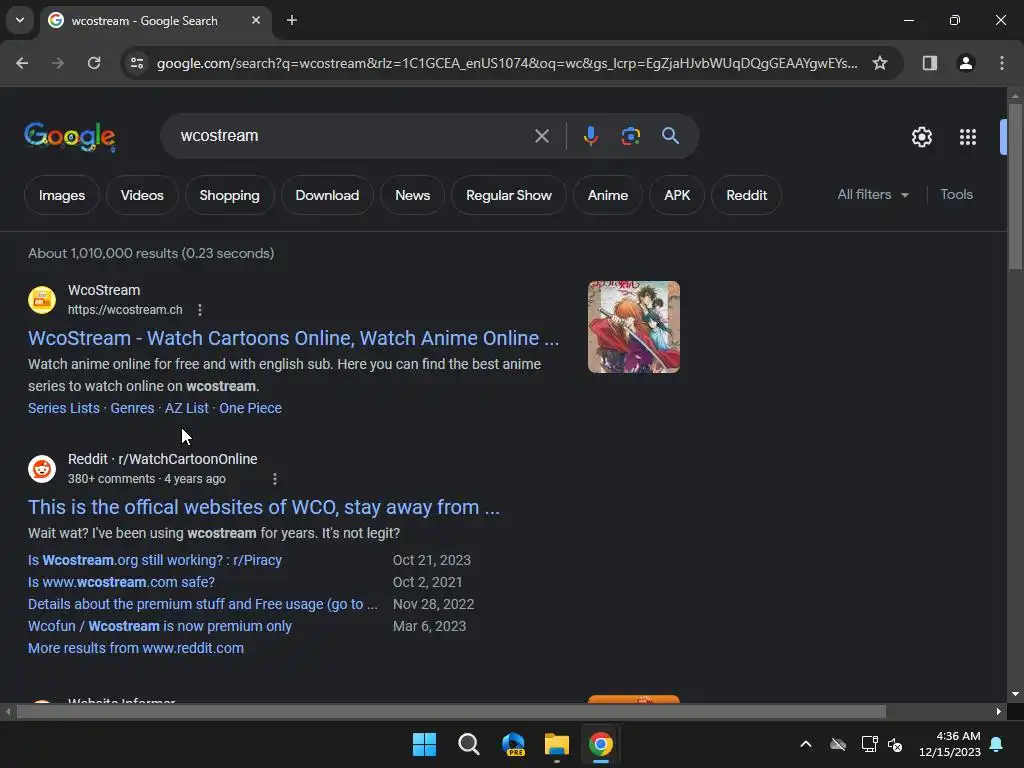This screenshot has width=1024, height=768.
Task: Open notification bell in taskbar
Action: (x=997, y=744)
